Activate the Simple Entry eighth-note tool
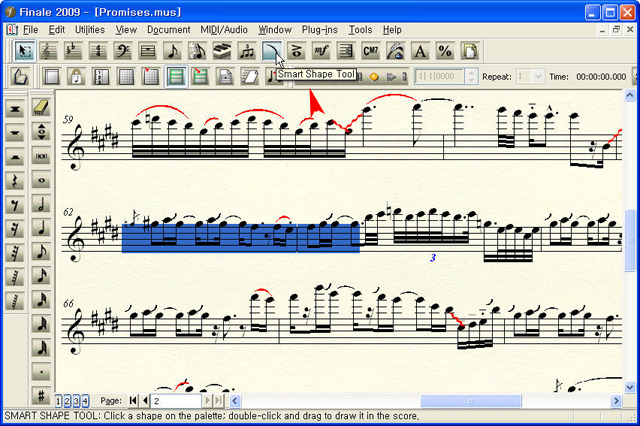This screenshot has height=426, width=640. tap(172, 51)
